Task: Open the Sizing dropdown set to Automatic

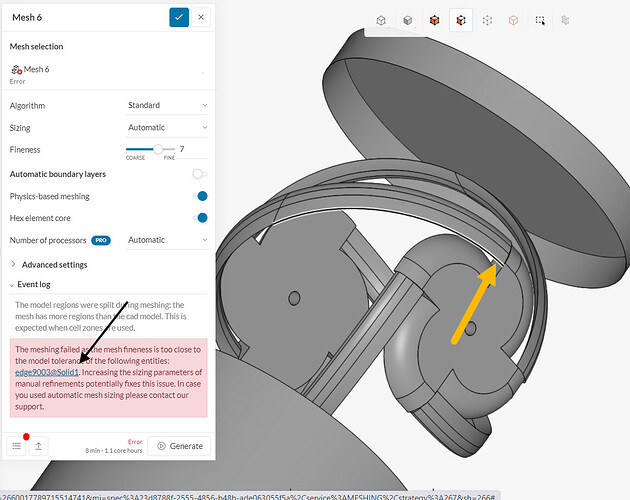Action: click(167, 127)
